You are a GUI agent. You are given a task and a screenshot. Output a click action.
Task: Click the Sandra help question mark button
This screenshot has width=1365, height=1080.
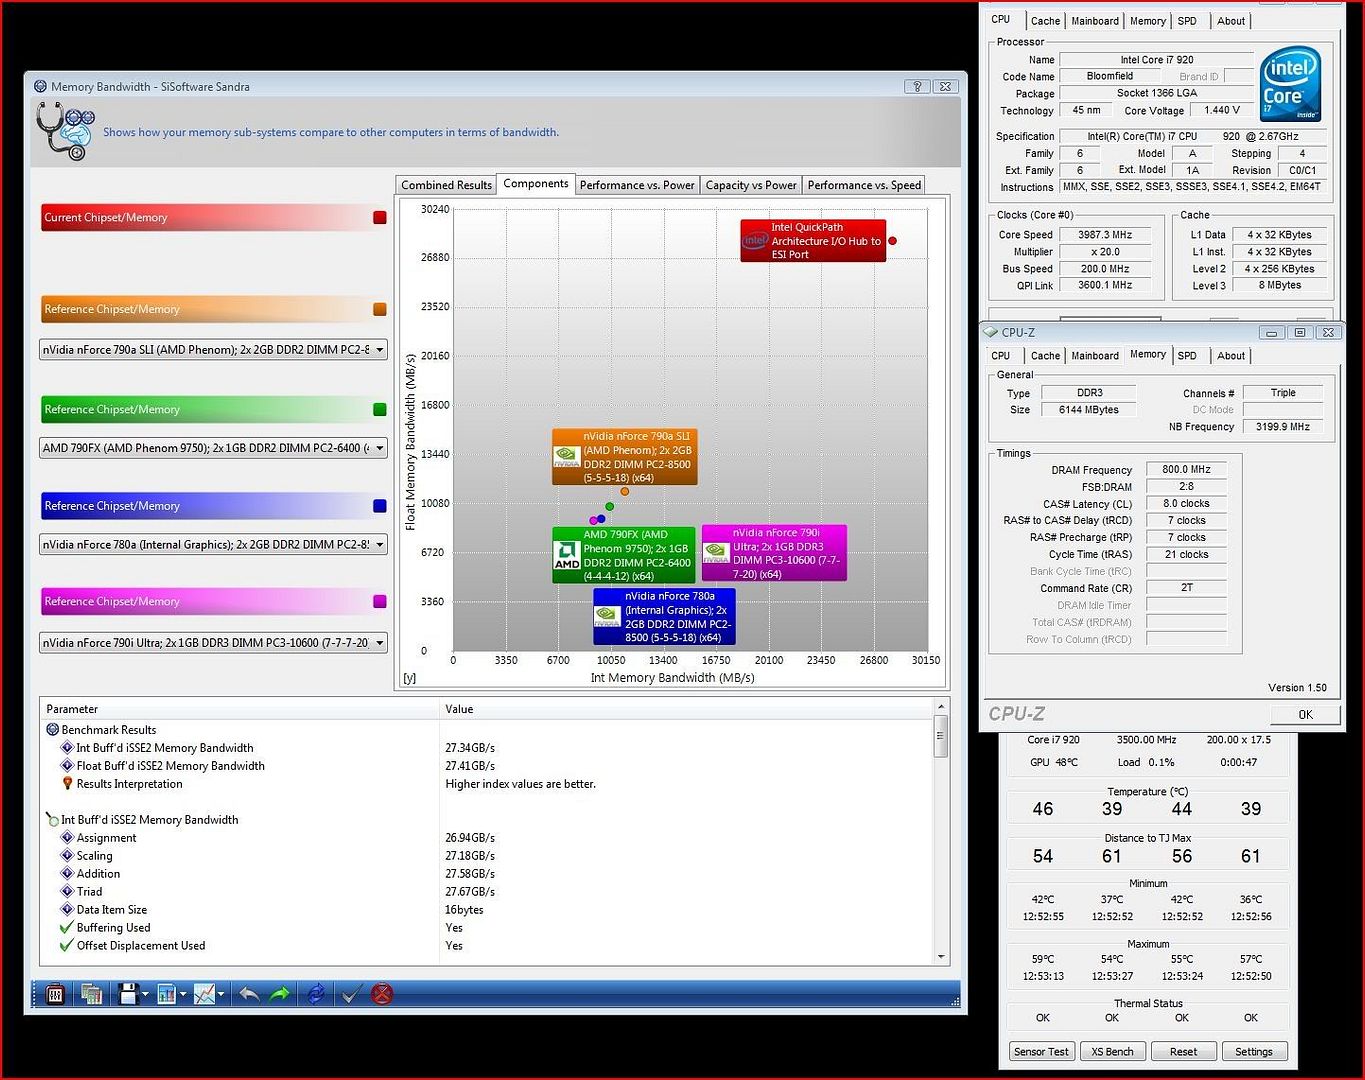pyautogui.click(x=917, y=86)
